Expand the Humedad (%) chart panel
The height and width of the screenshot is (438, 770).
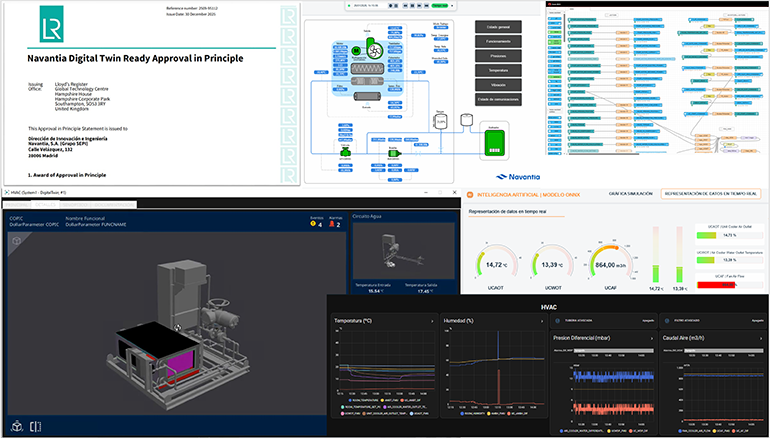(539, 322)
